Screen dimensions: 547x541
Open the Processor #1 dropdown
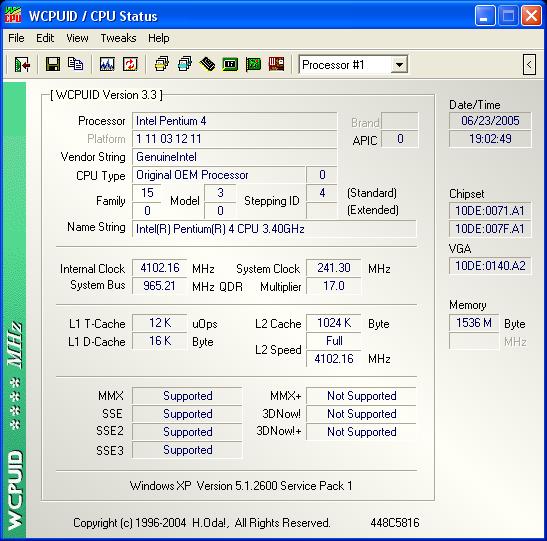[x=399, y=65]
